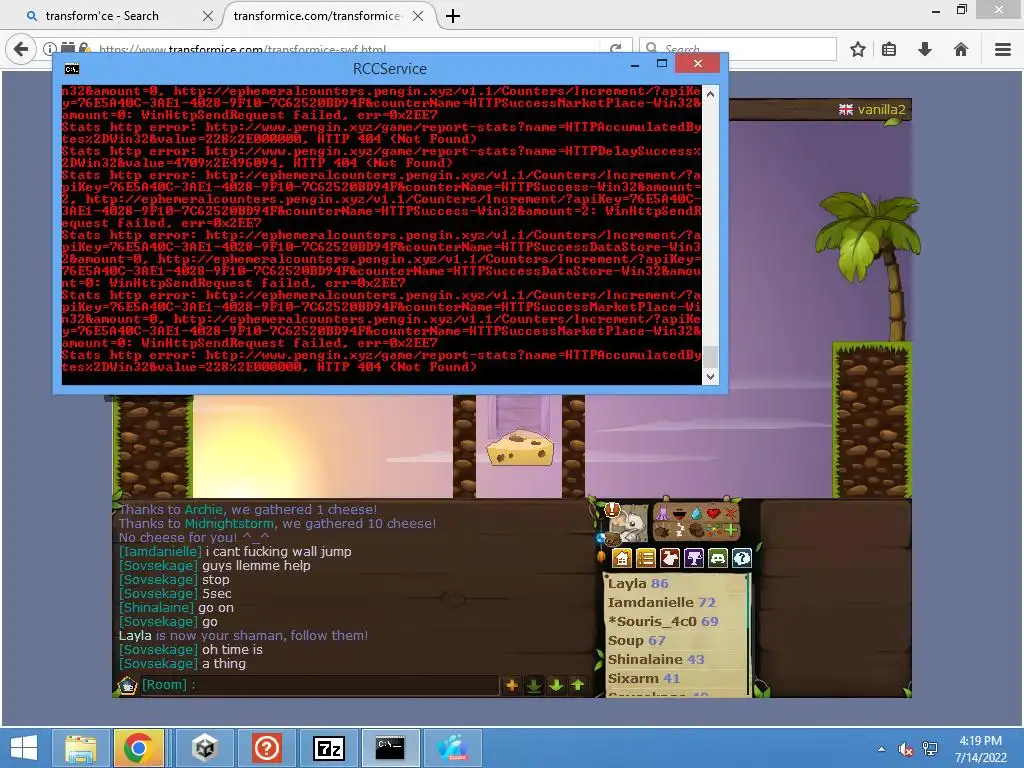Use the red angry mark emote

tap(731, 513)
